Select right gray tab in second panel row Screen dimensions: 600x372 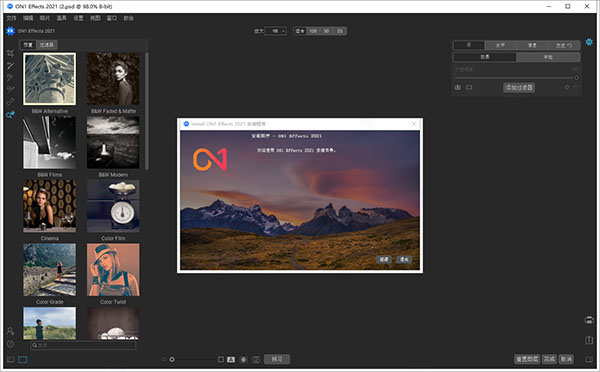pos(548,57)
